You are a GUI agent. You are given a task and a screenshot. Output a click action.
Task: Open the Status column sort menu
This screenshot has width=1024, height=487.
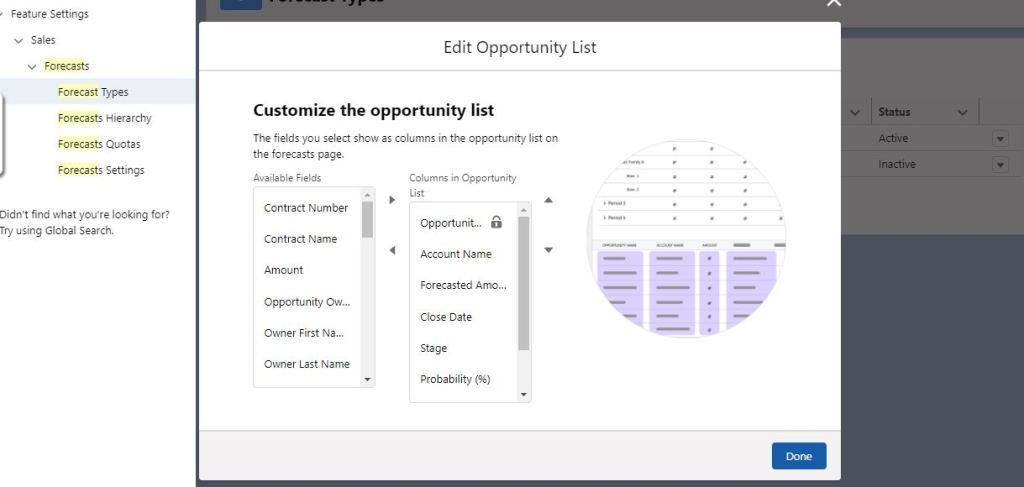pyautogui.click(x=962, y=112)
